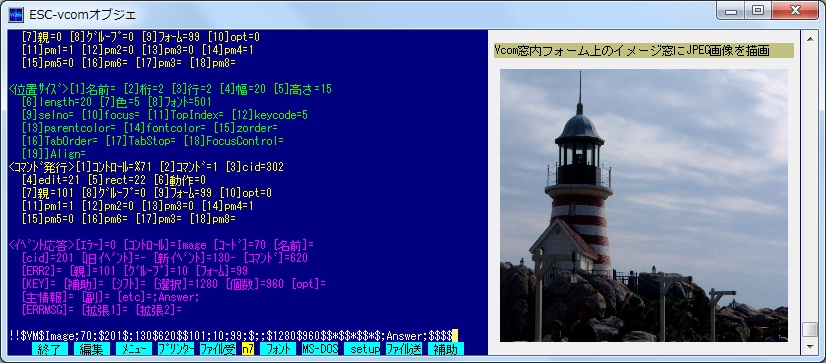Click the '[4]edit=21' text
The height and width of the screenshot is (363, 826).
[x=52, y=180]
